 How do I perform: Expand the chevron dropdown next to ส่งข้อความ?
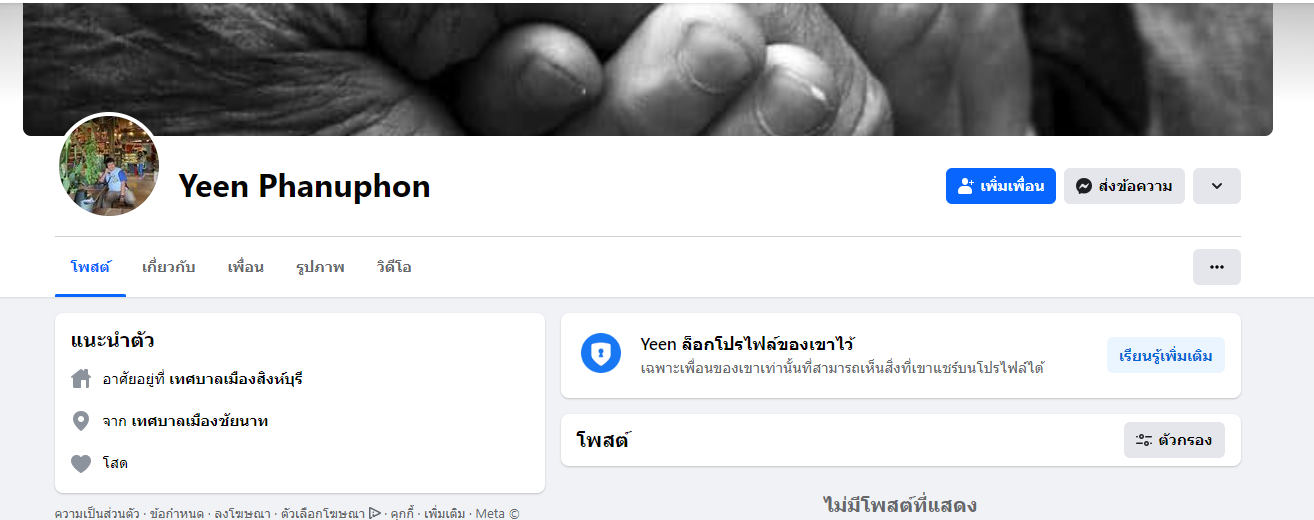[1217, 186]
